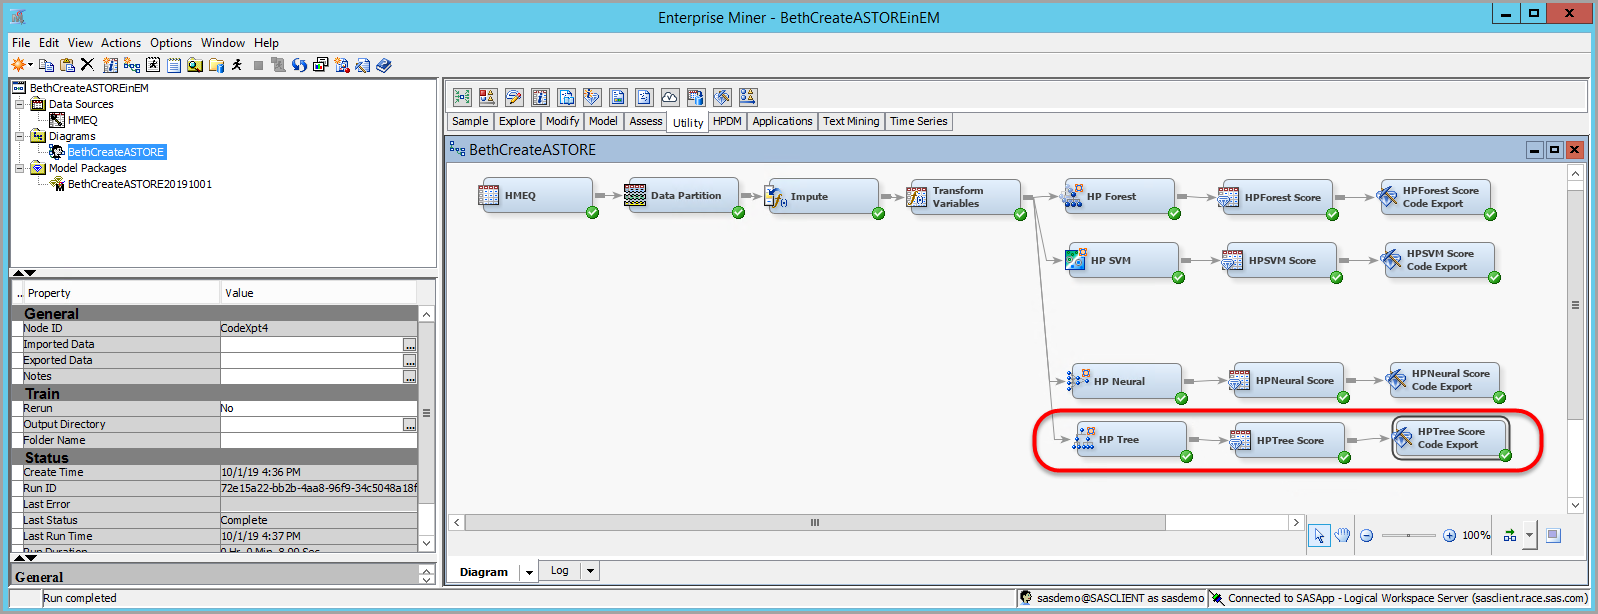Switch to the Sample node tab

coord(470,121)
